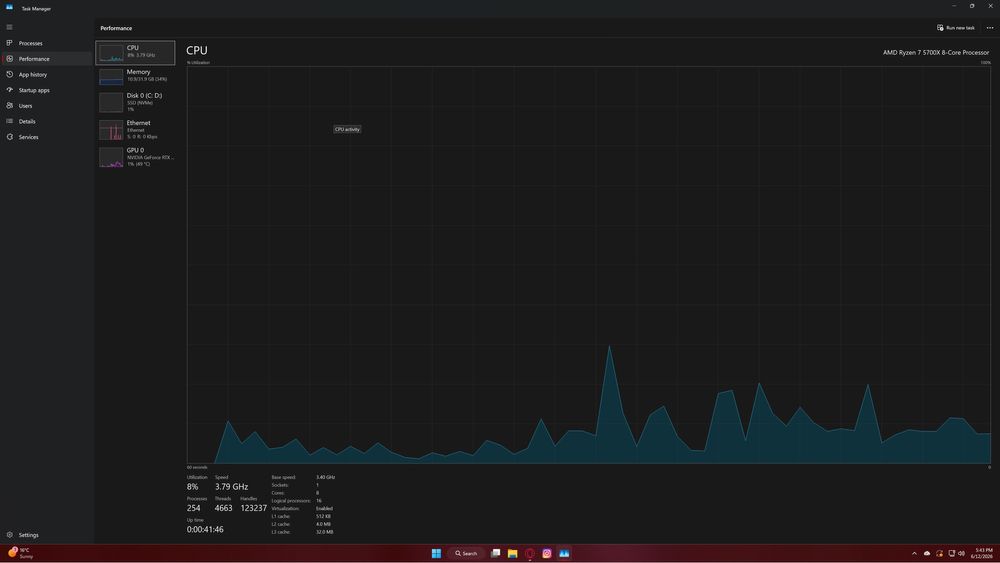Open Task View from the taskbar
1000x563 pixels.
(x=496, y=553)
